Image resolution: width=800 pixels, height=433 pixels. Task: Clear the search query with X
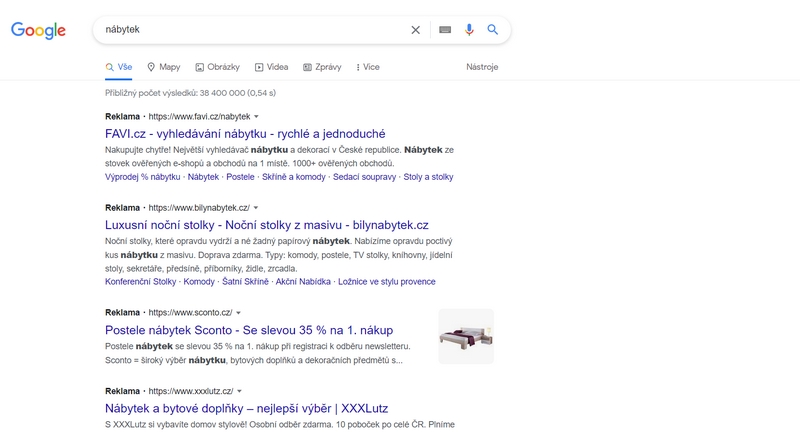(416, 30)
